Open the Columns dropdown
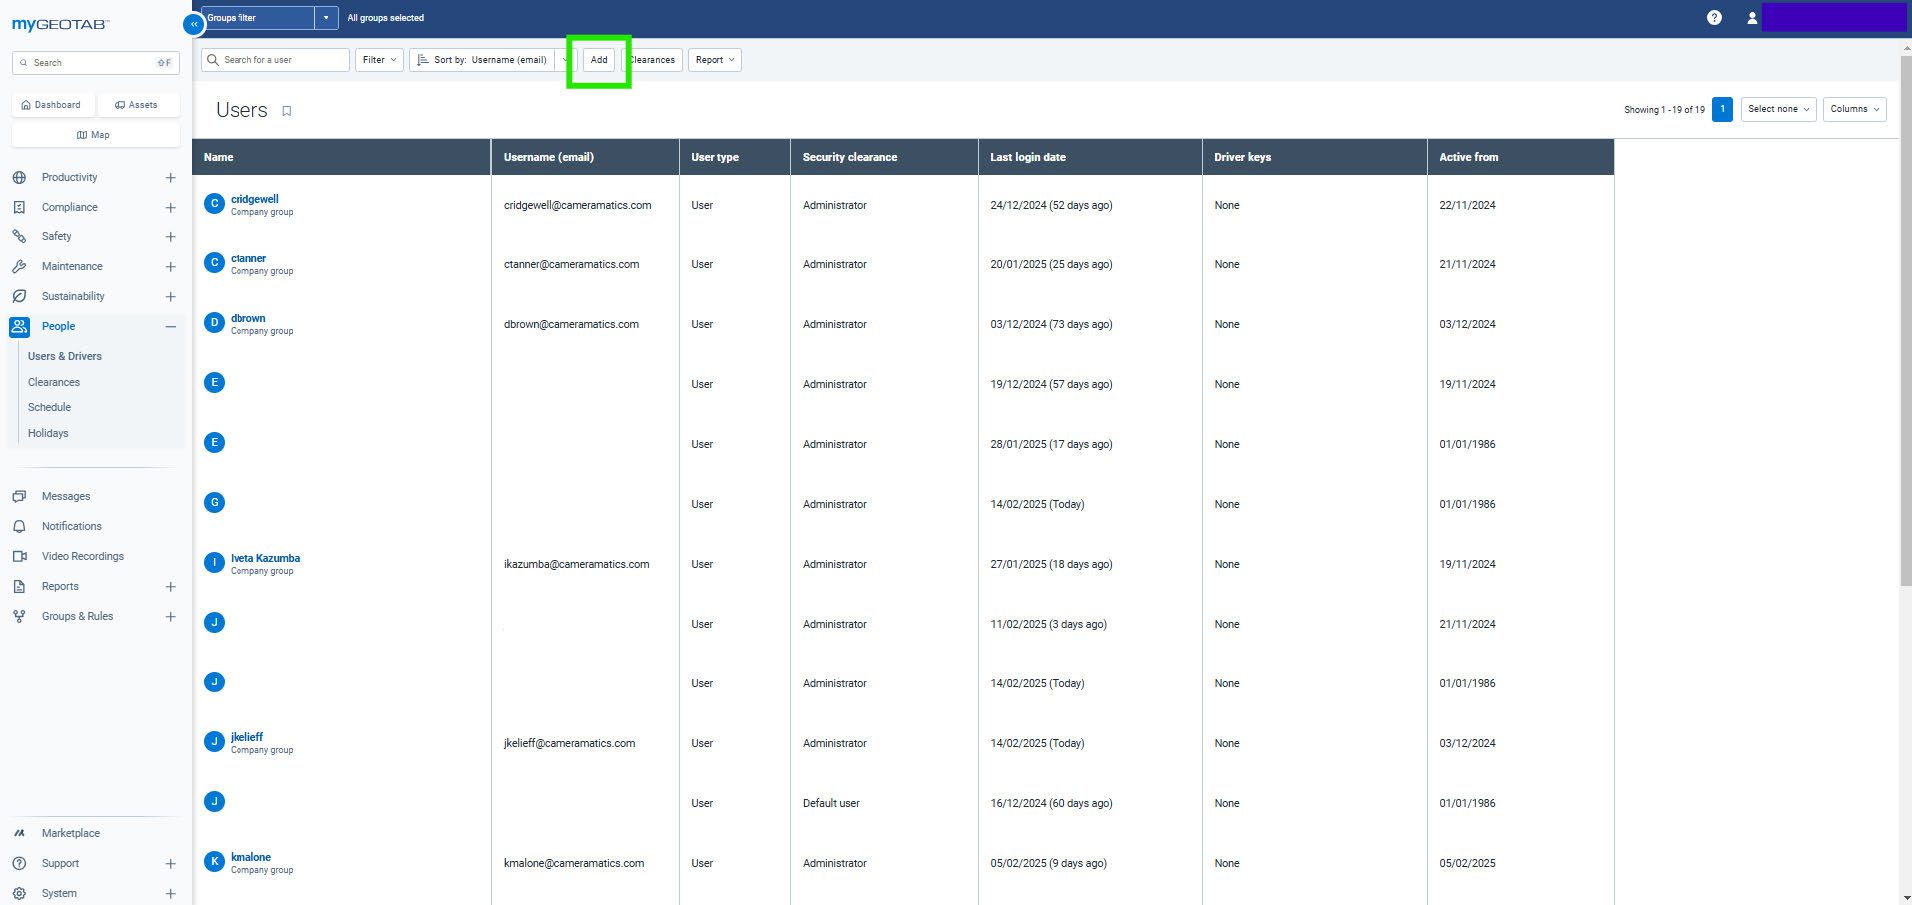The width and height of the screenshot is (1912, 905). pyautogui.click(x=1854, y=109)
